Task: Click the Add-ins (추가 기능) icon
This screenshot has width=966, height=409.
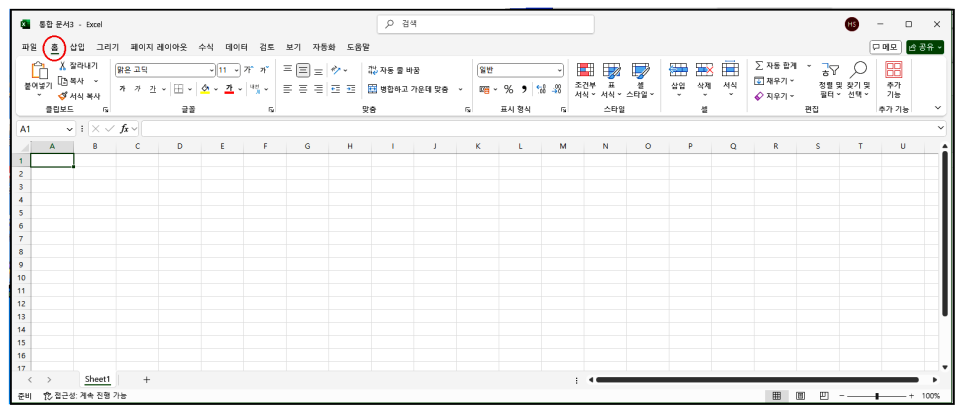Action: click(x=893, y=70)
